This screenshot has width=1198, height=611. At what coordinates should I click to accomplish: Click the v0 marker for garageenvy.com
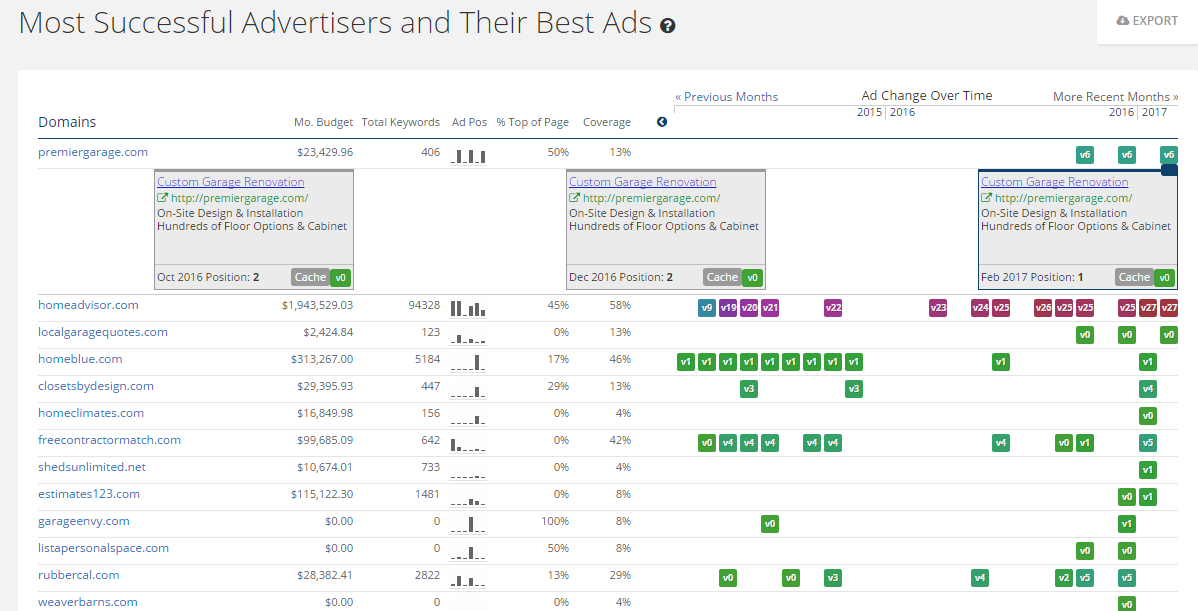pos(769,523)
